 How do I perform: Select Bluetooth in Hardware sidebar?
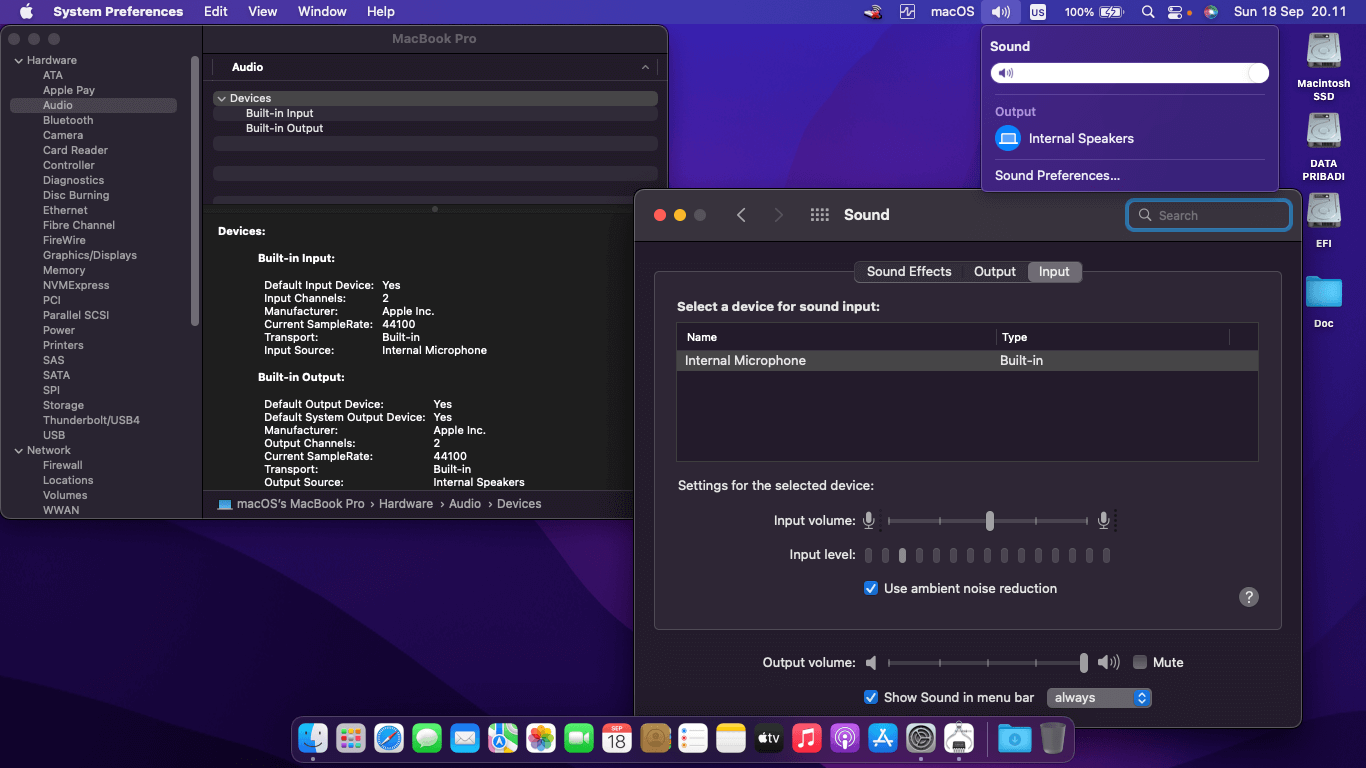68,120
